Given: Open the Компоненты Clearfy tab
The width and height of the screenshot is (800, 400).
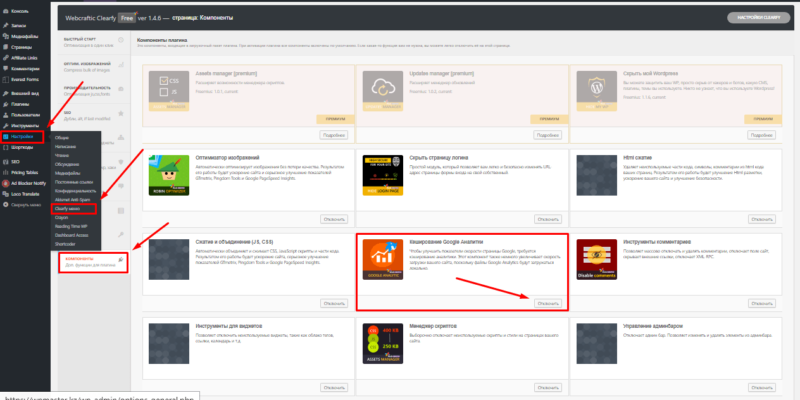Looking at the screenshot, I should tap(93, 262).
